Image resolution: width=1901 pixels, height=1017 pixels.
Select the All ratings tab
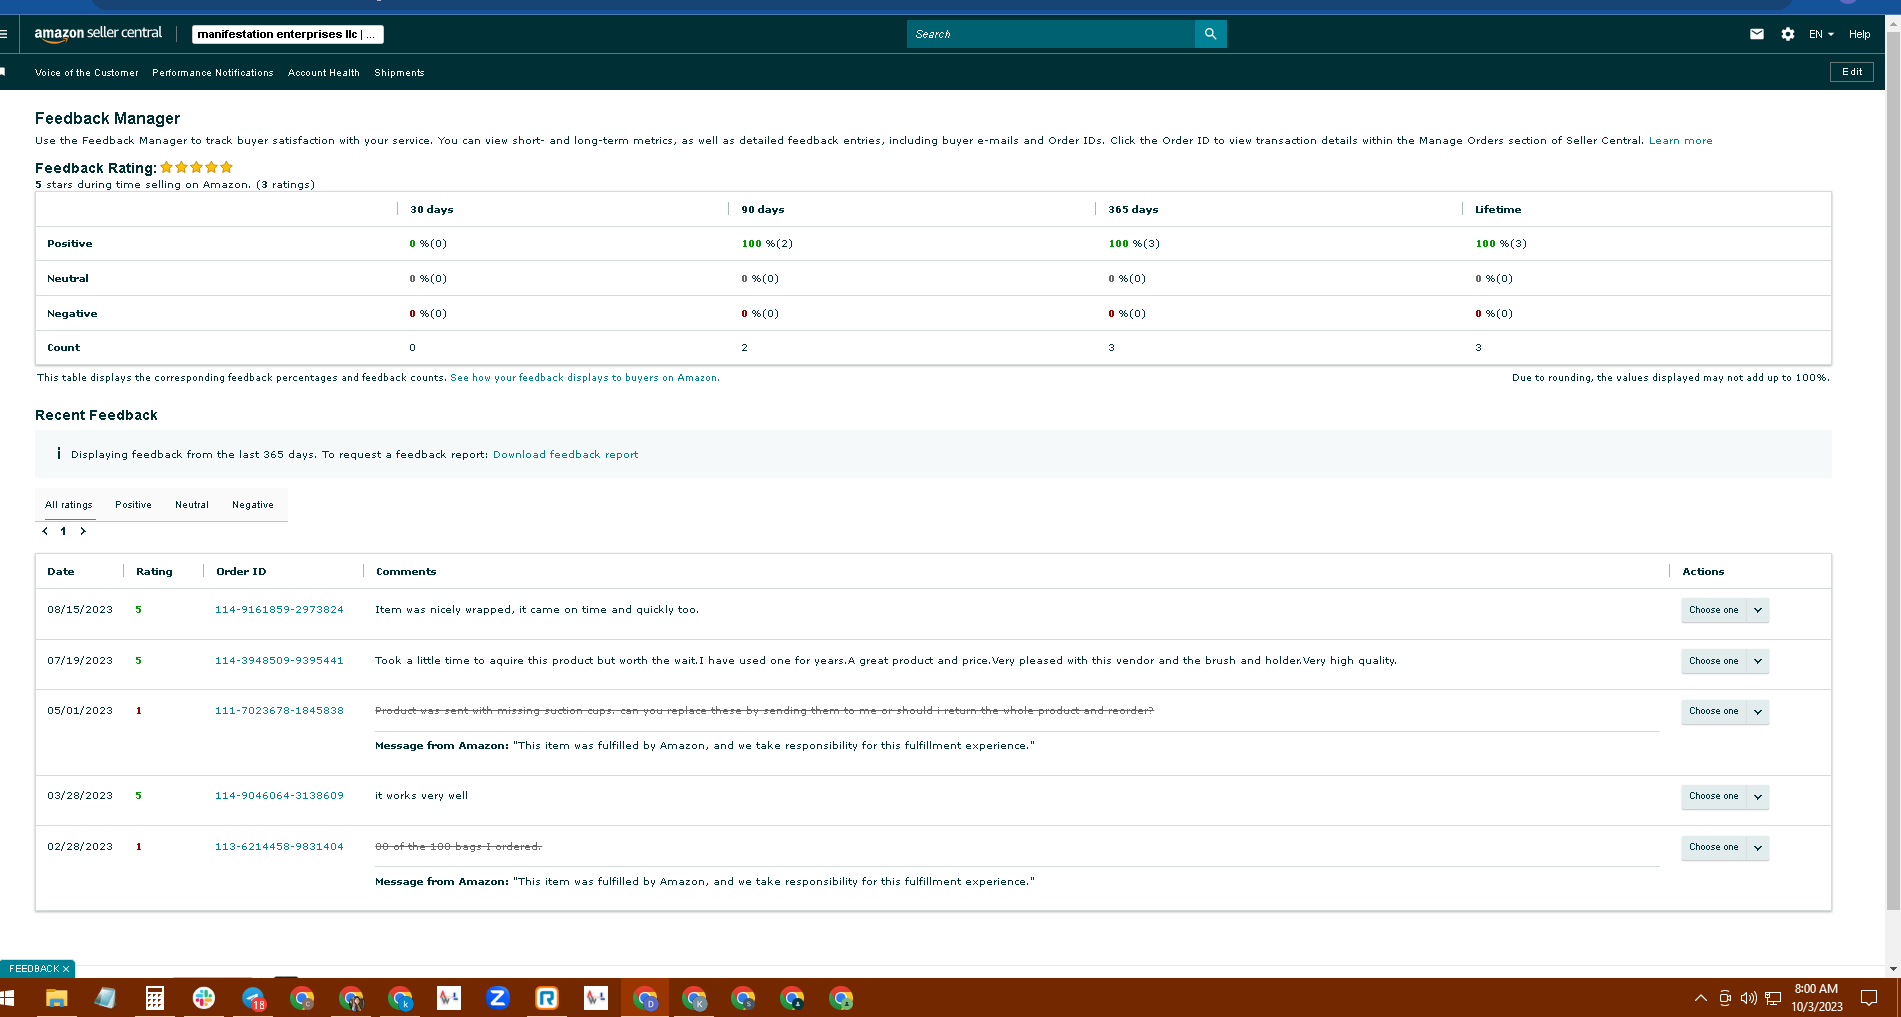click(x=69, y=505)
